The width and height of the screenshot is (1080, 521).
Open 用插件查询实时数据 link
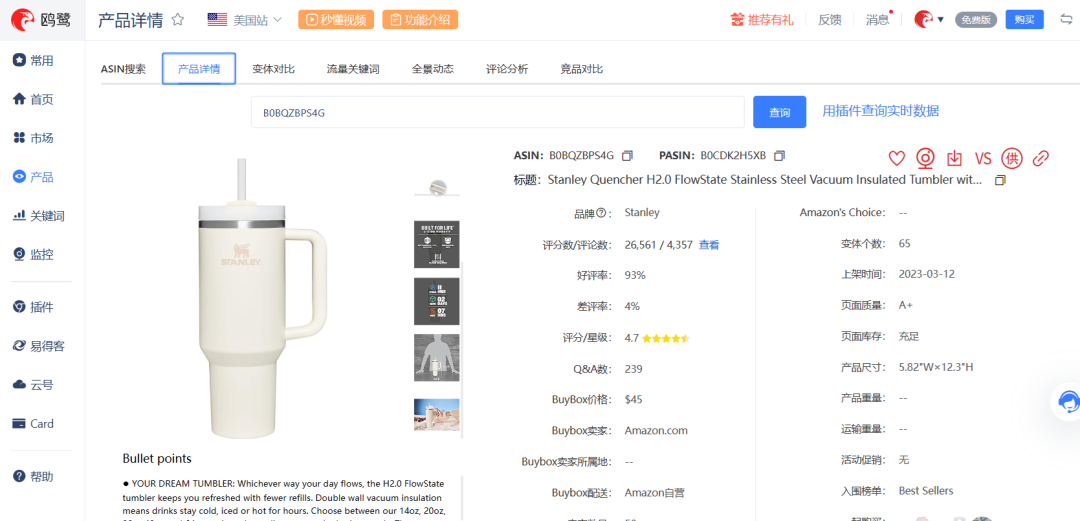point(880,111)
